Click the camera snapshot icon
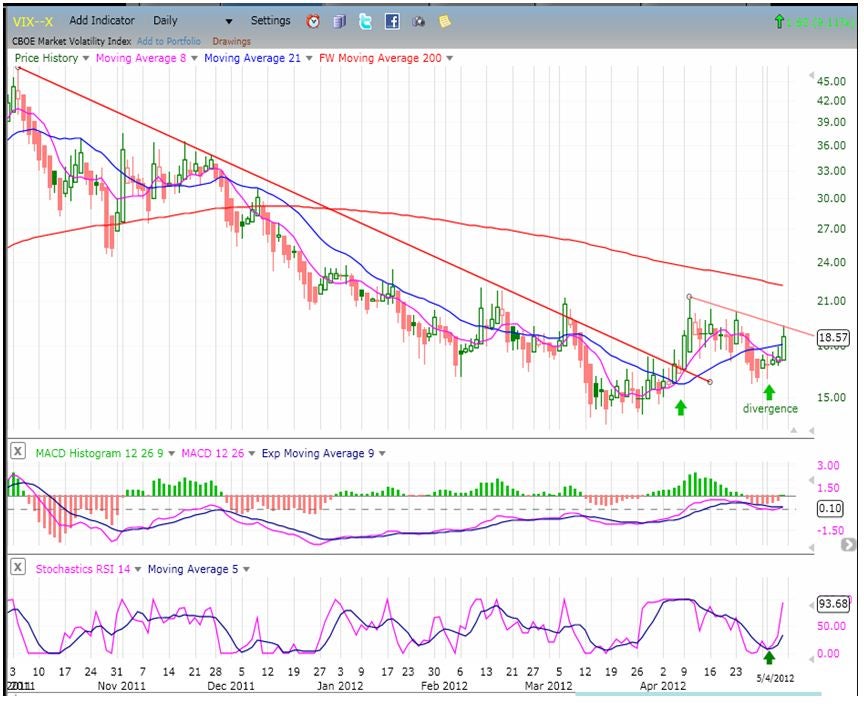The height and width of the screenshot is (704, 864). tap(419, 21)
